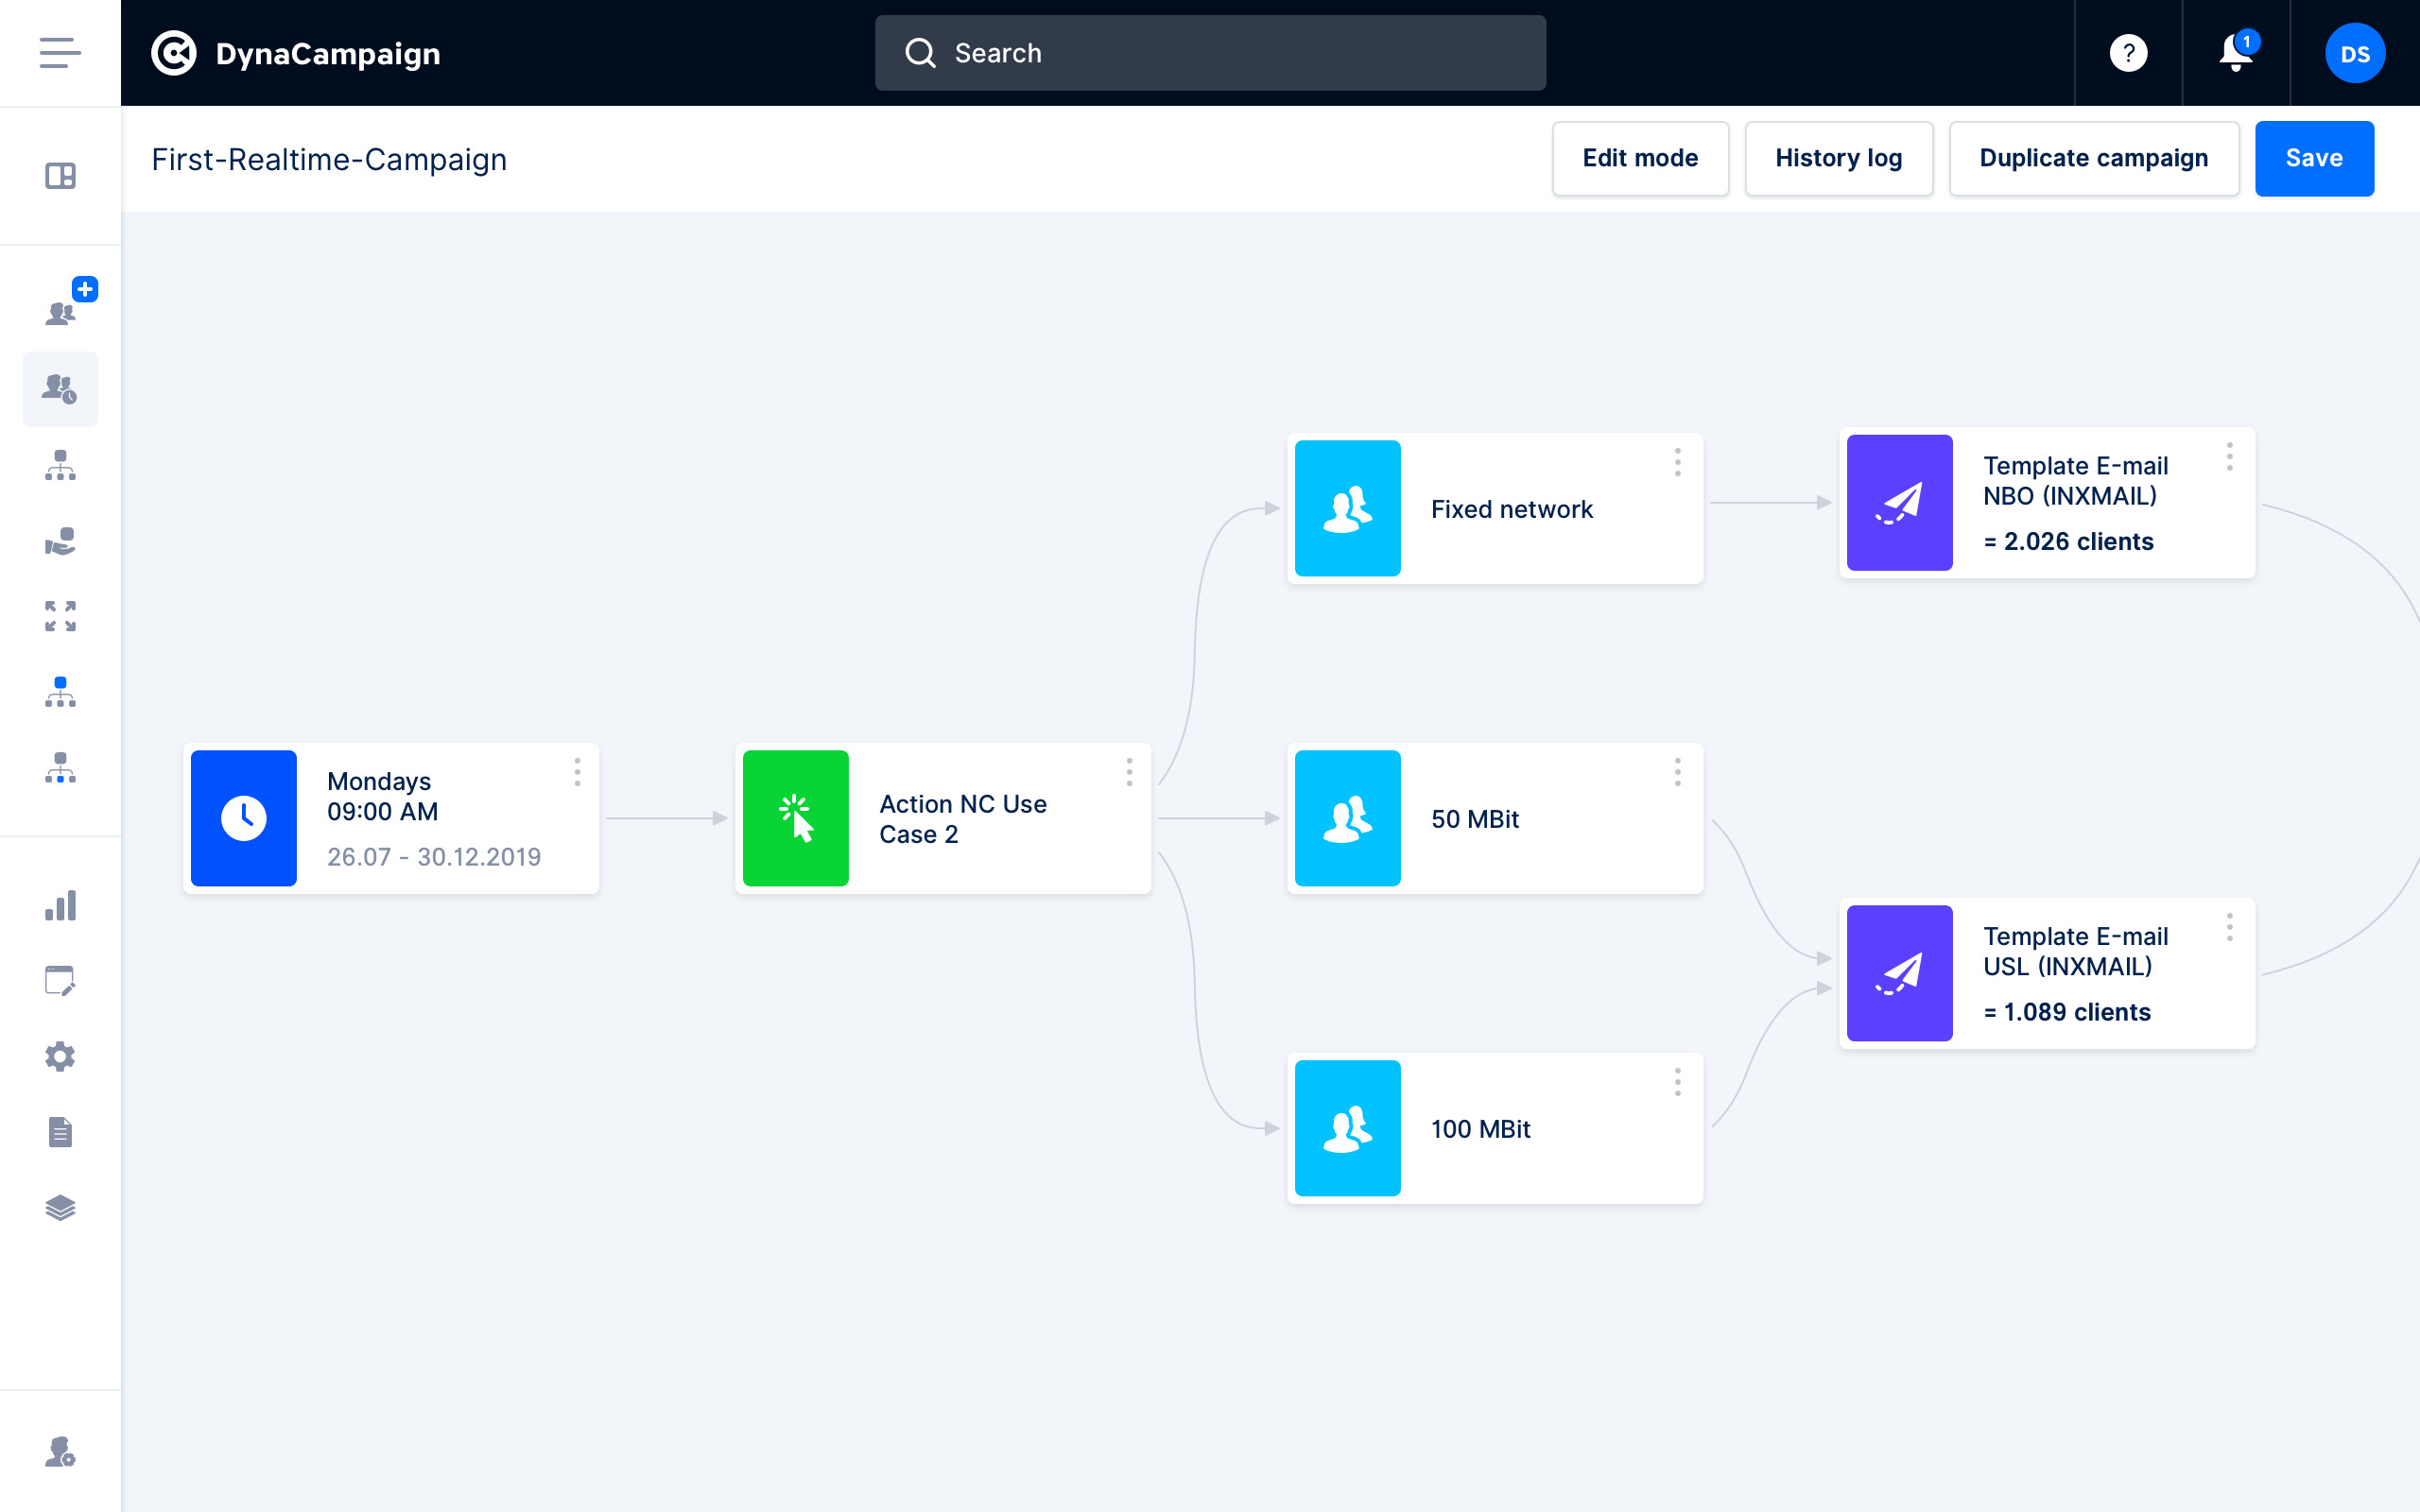Image resolution: width=2420 pixels, height=1512 pixels.
Task: Click the fullscreen expand arrows sidebar icon
Action: [60, 616]
